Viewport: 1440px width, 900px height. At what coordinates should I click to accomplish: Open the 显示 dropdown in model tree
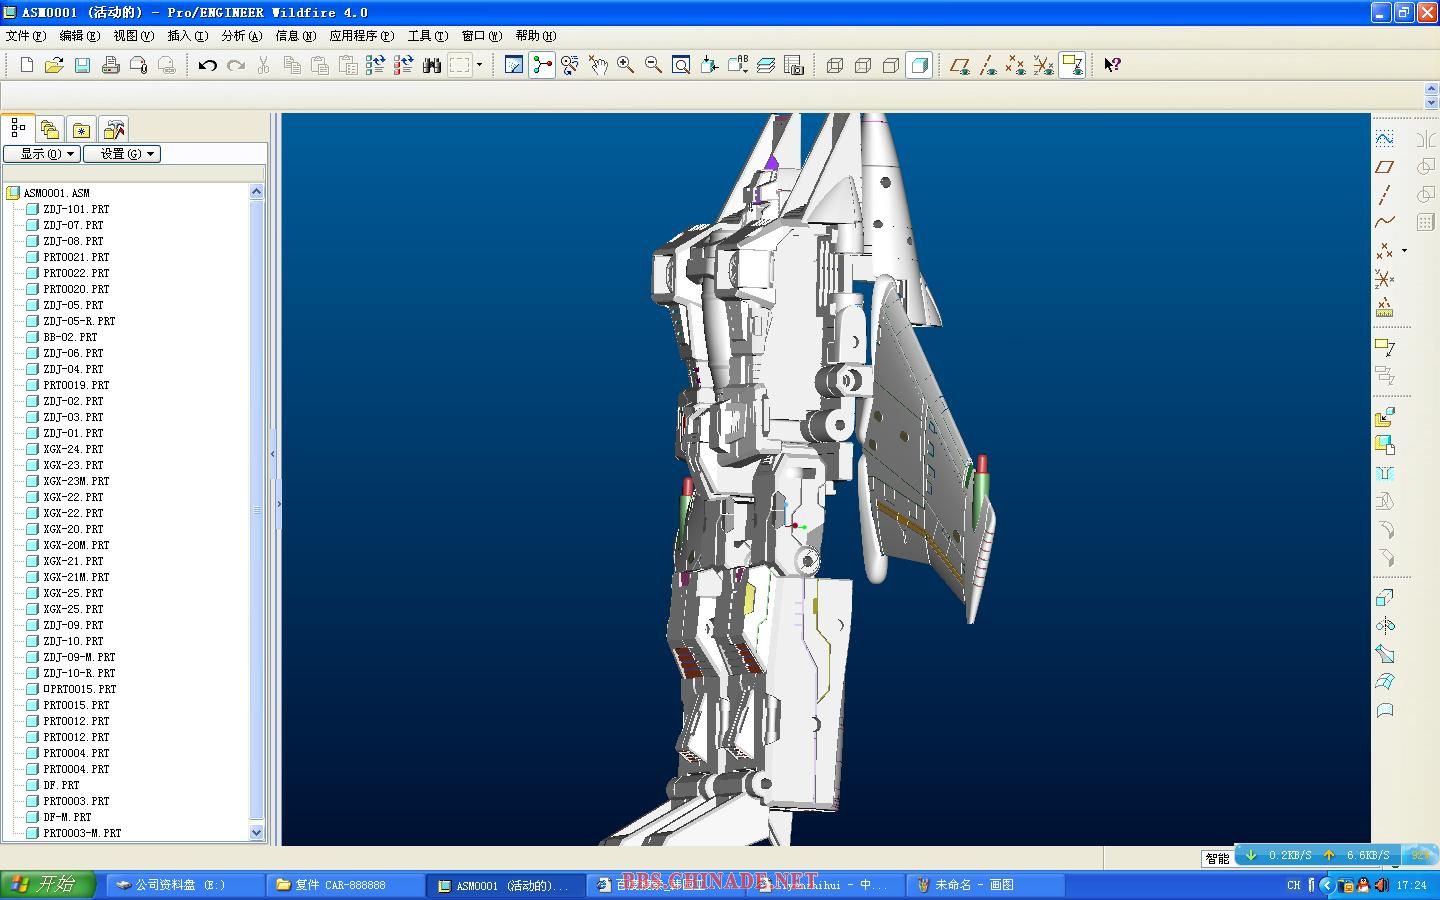click(42, 154)
